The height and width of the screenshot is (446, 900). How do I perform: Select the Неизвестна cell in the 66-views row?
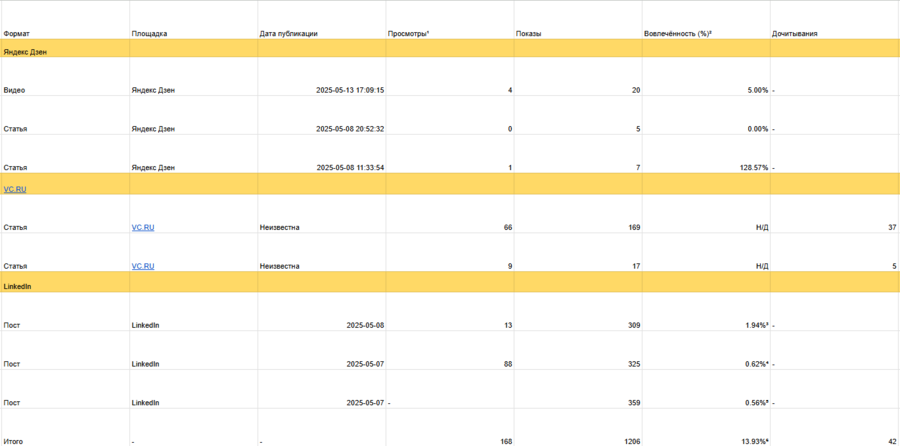pyautogui.click(x=321, y=214)
